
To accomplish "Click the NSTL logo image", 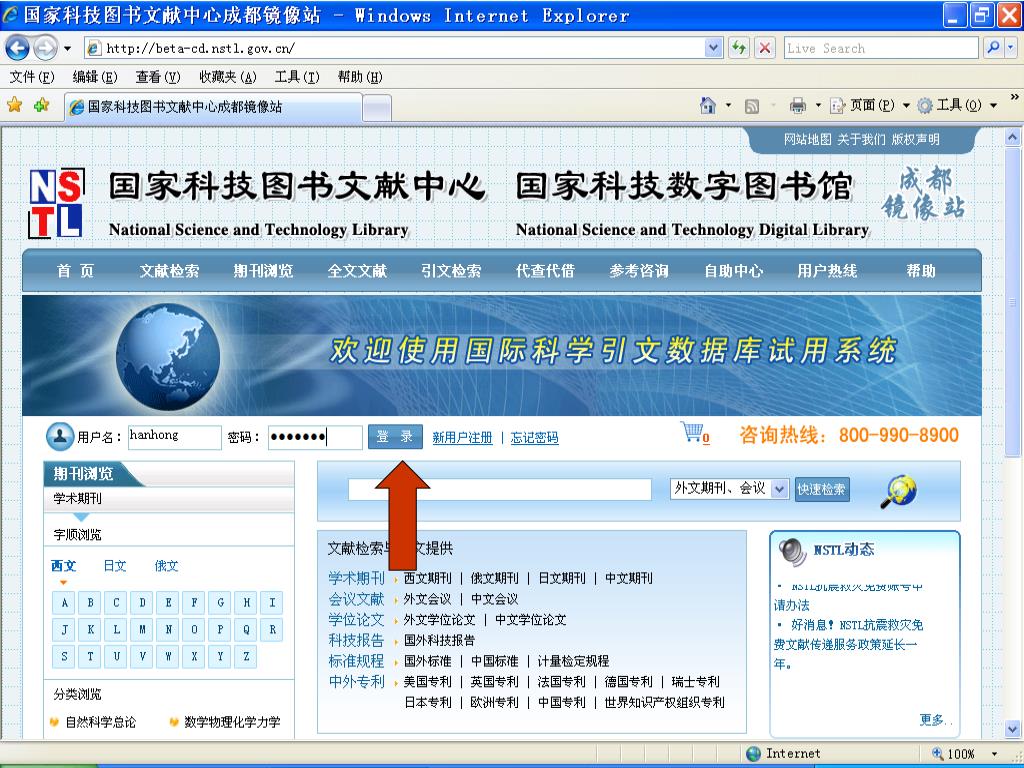I will (x=56, y=203).
